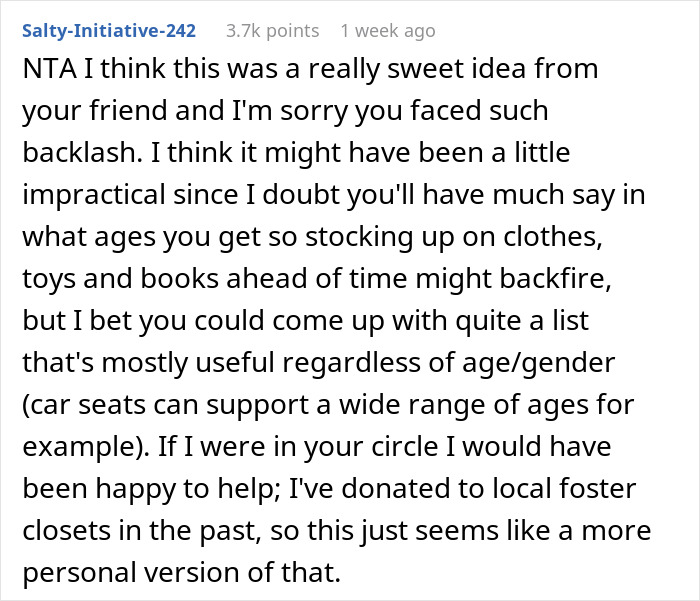Open the '1 week ago' timestamp permalink
This screenshot has width=700, height=601.
[388, 31]
